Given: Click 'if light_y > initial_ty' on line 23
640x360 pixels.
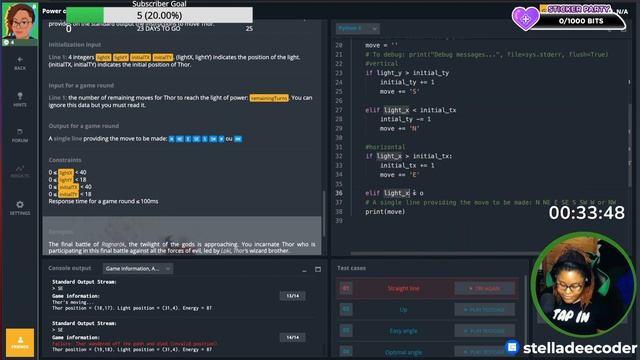Looking at the screenshot, I should 407,73.
